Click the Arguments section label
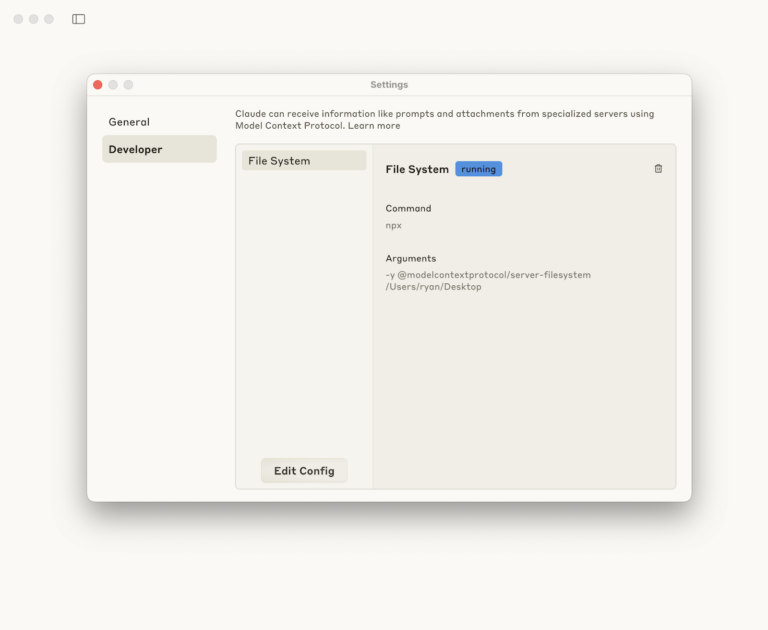 [411, 258]
